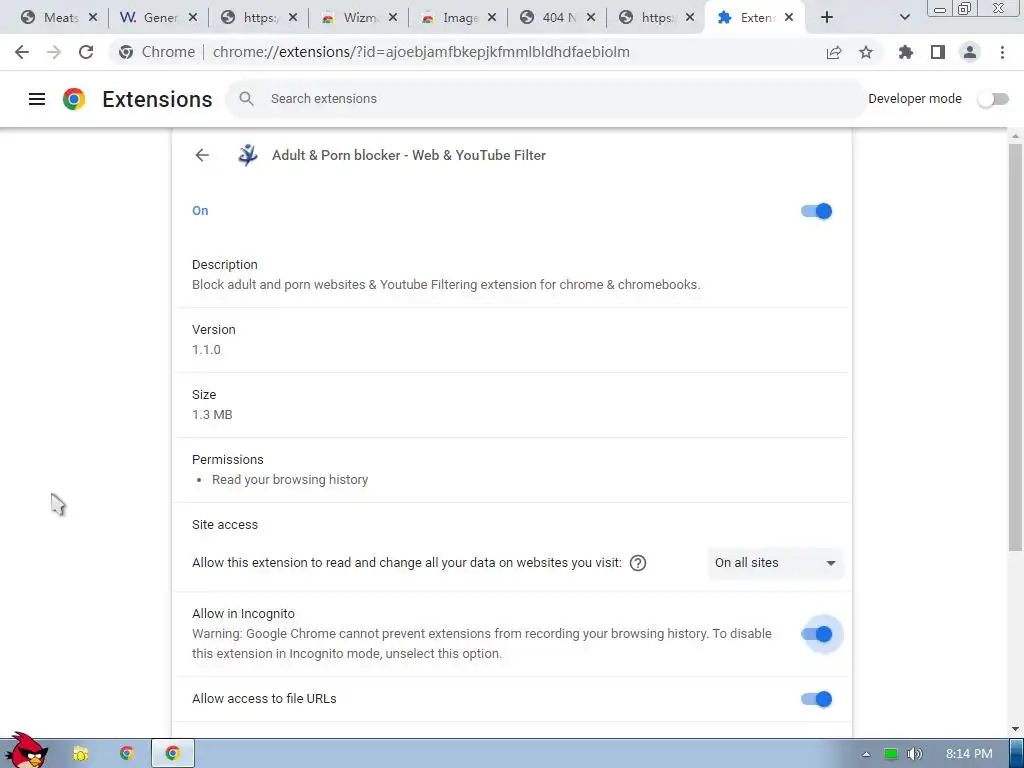Click the Extensions page title
The height and width of the screenshot is (768, 1024).
(157, 99)
